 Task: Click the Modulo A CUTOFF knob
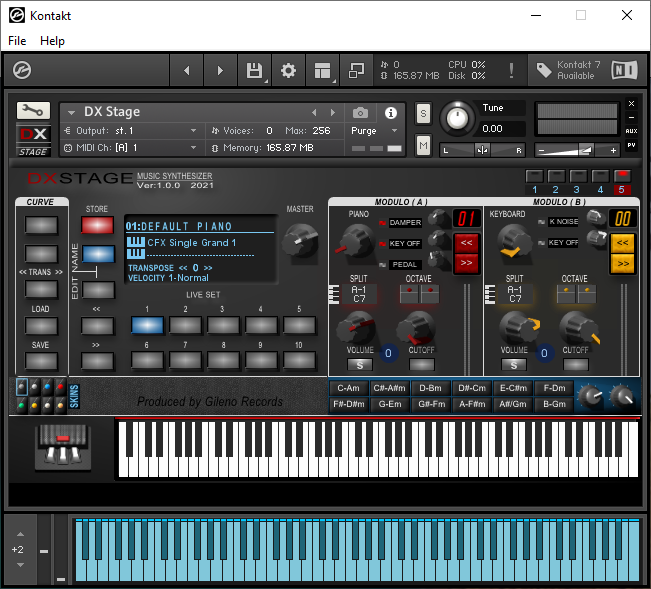(x=416, y=328)
